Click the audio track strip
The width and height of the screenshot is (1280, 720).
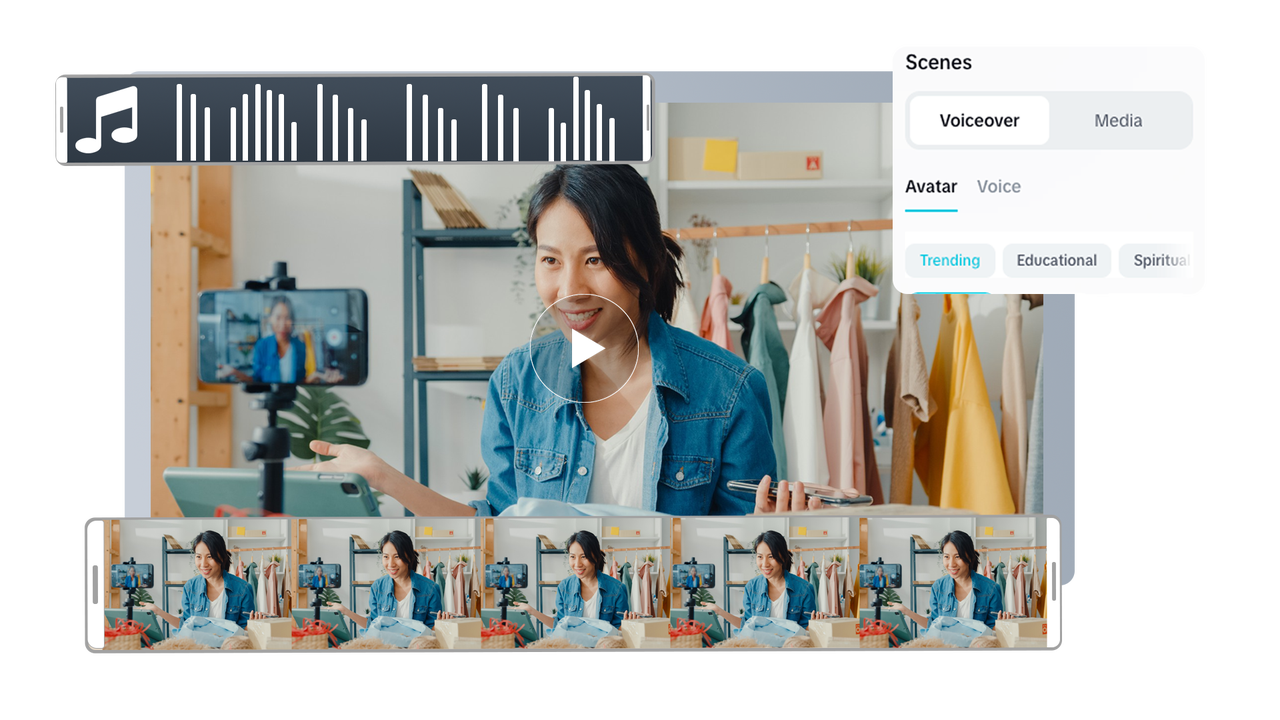pyautogui.click(x=350, y=120)
